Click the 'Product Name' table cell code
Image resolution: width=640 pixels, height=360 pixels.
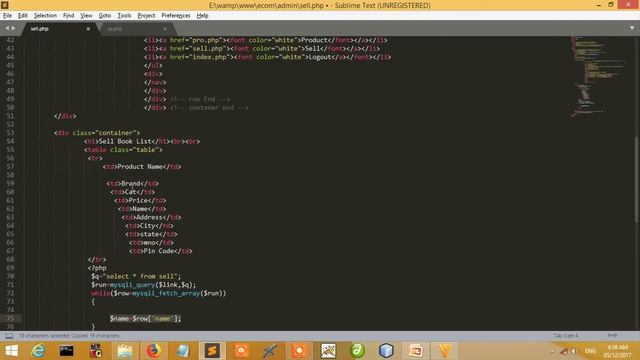[x=142, y=167]
